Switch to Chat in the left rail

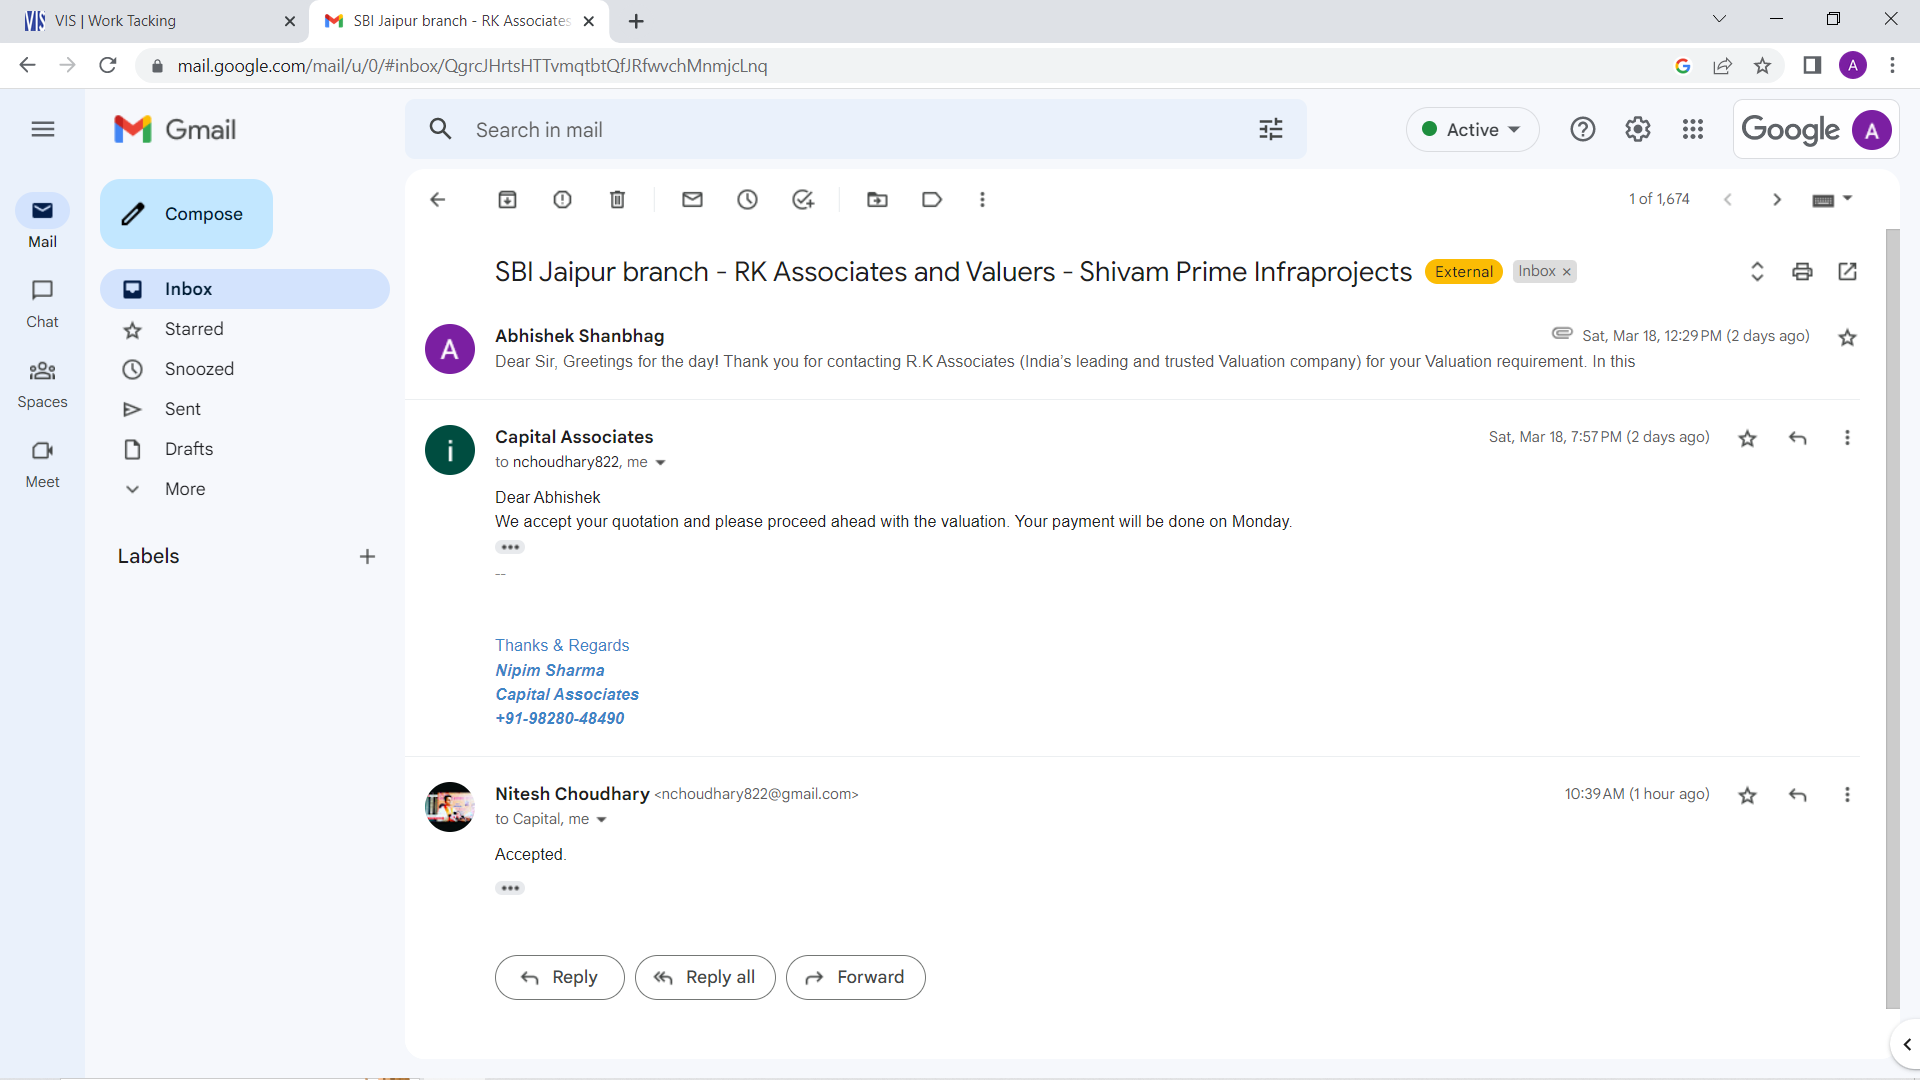click(42, 302)
